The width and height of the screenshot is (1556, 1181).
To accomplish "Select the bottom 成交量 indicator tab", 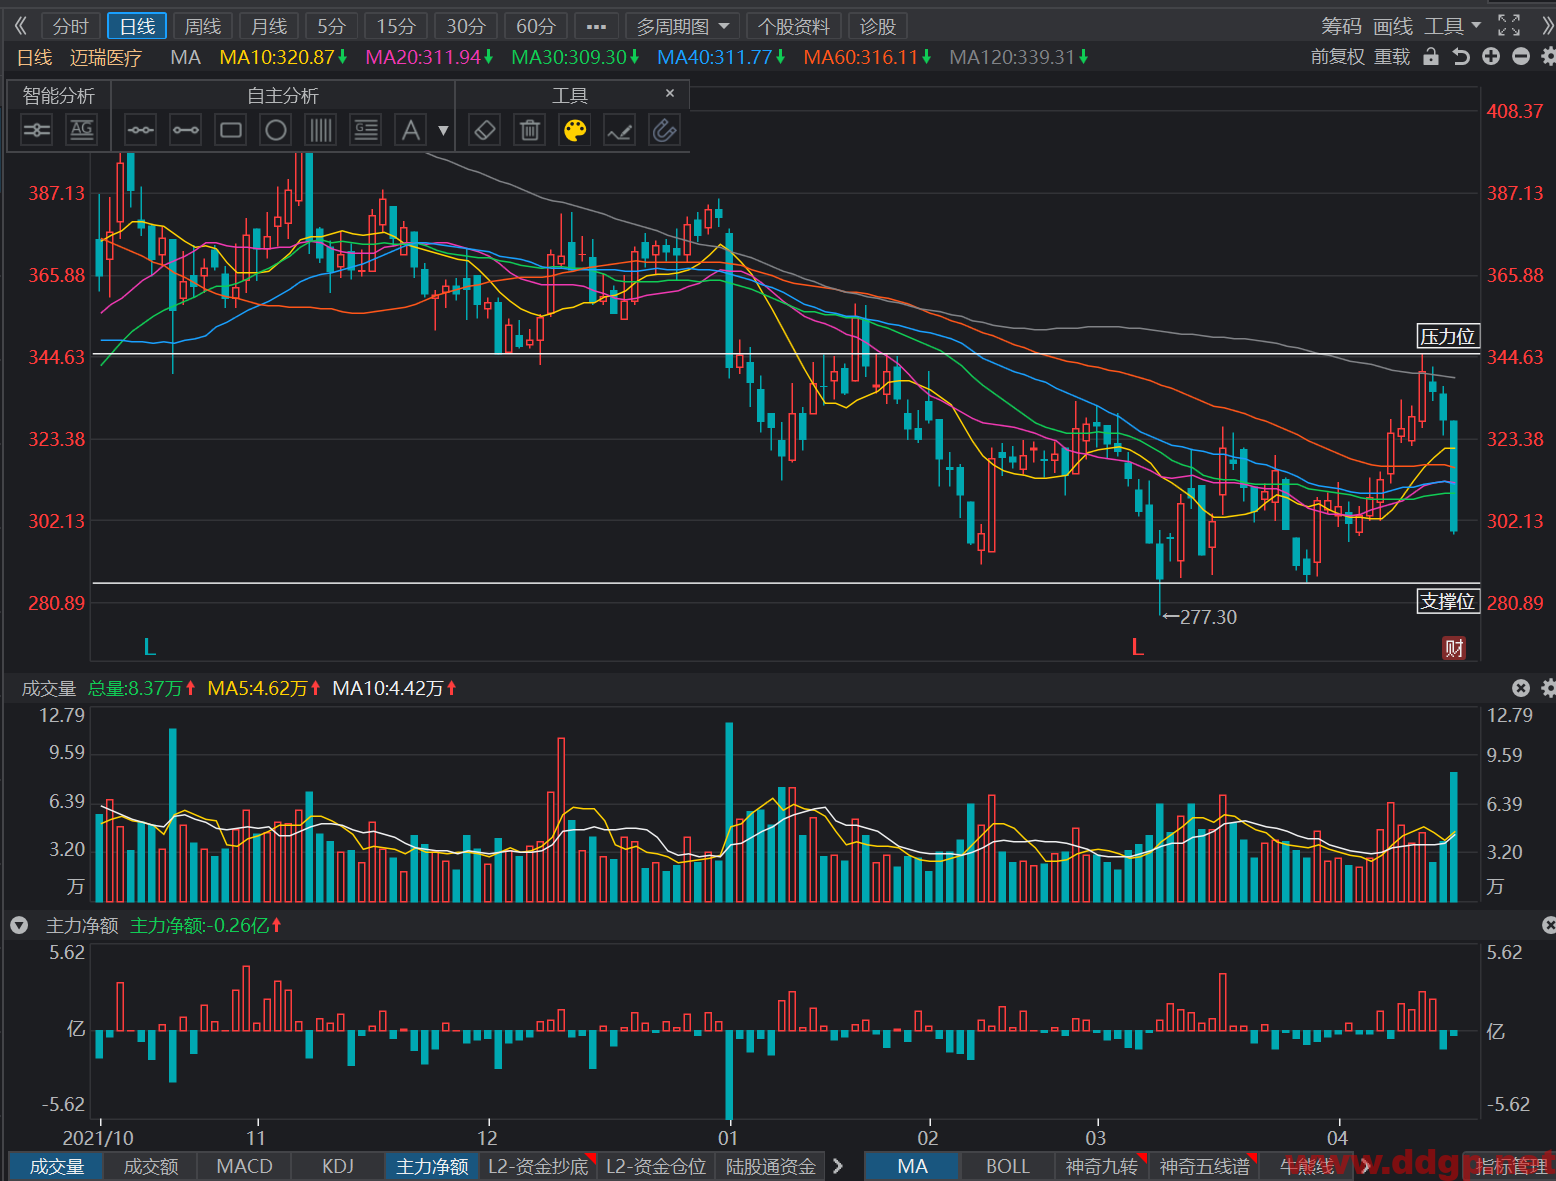I will [57, 1166].
